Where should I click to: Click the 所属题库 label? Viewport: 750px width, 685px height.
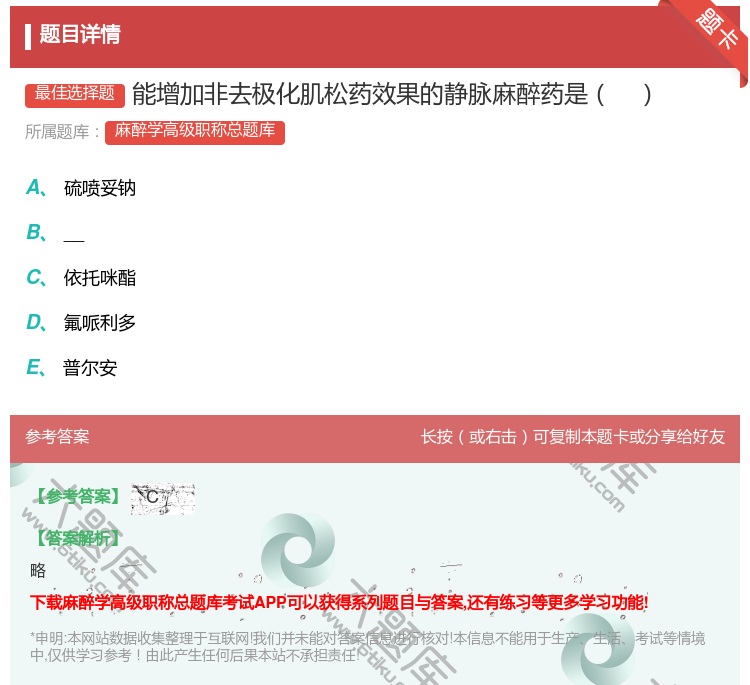point(63,132)
